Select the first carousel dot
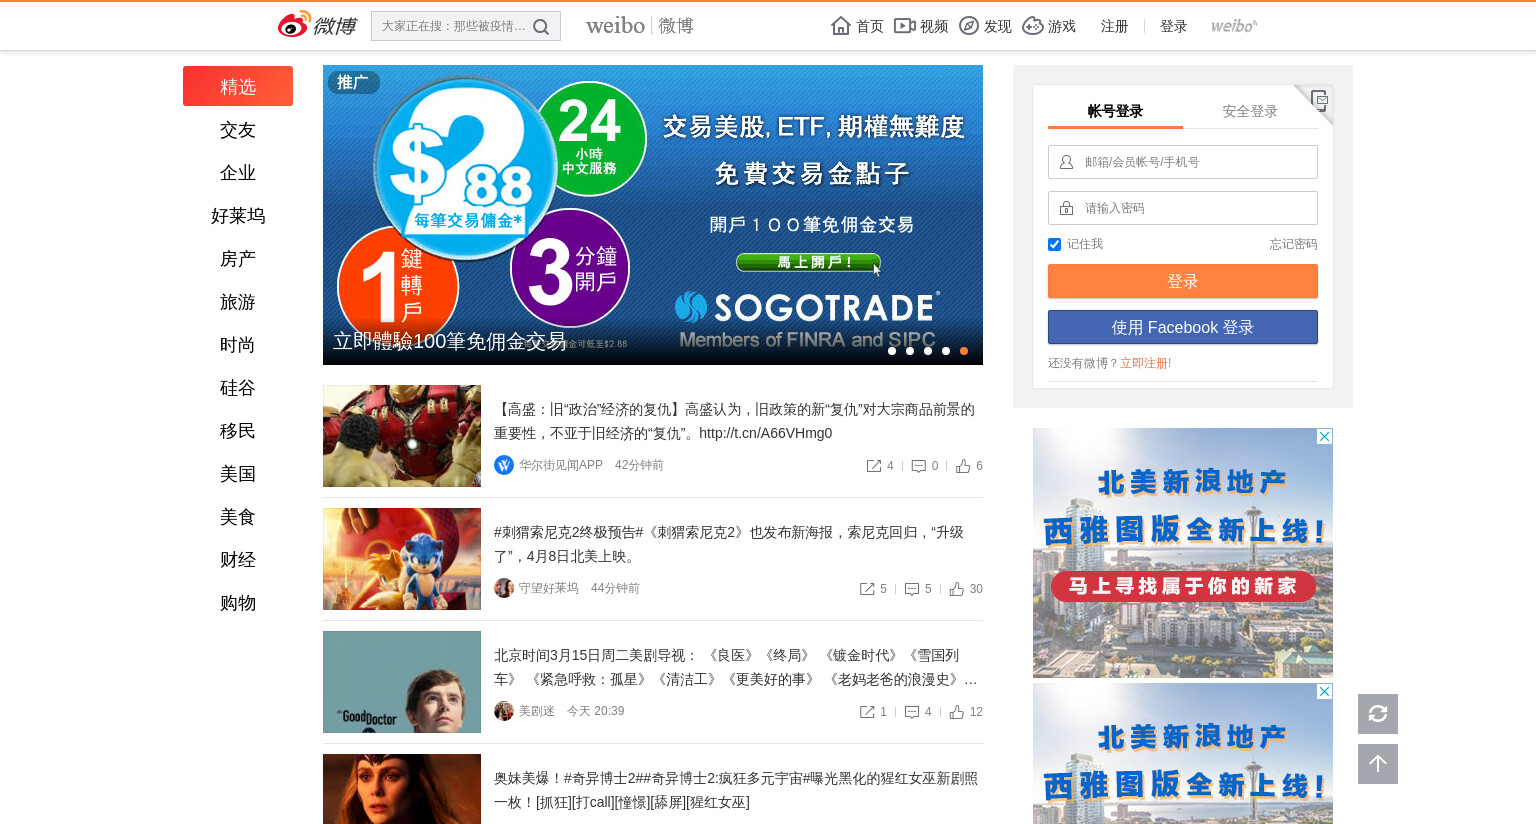This screenshot has width=1536, height=824. pos(892,351)
